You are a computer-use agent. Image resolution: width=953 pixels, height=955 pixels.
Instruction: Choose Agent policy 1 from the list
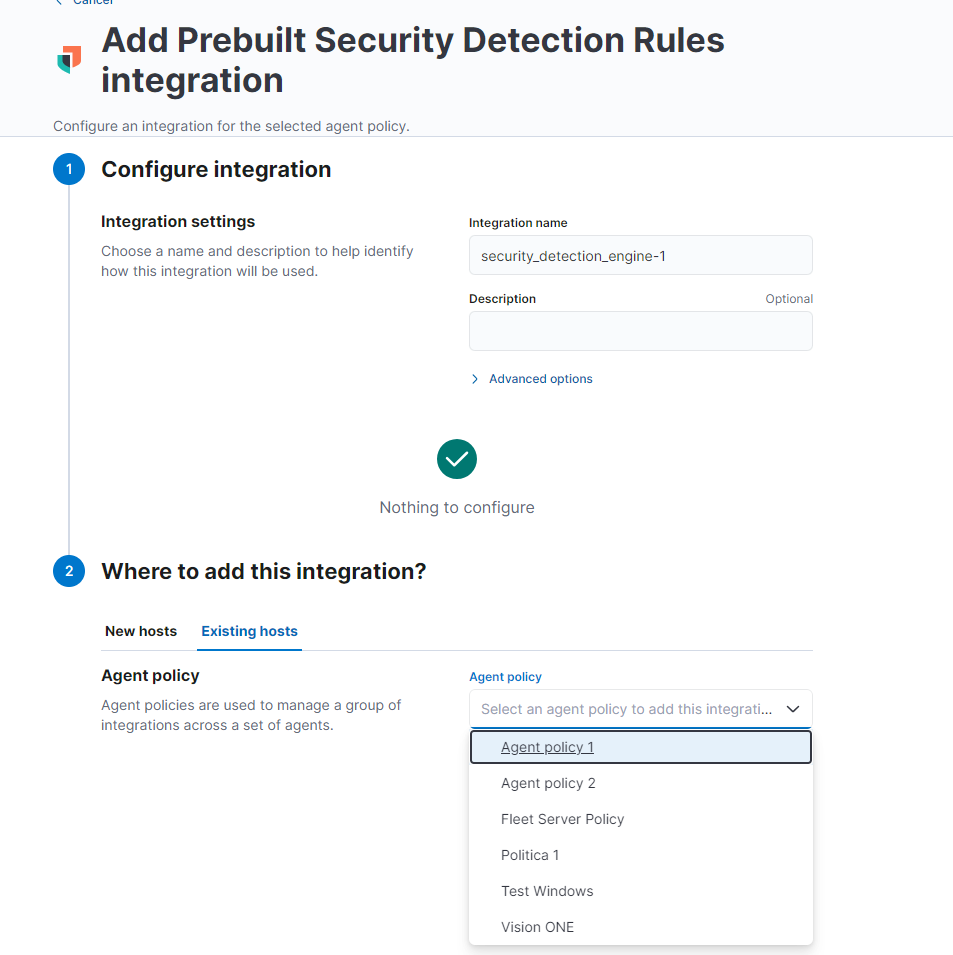(547, 747)
